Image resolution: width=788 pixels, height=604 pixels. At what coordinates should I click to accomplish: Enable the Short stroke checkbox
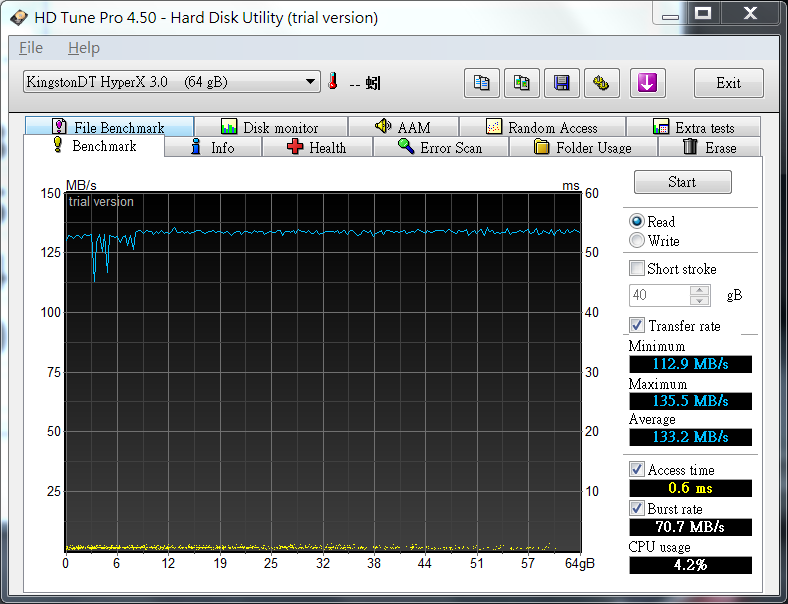click(x=637, y=268)
